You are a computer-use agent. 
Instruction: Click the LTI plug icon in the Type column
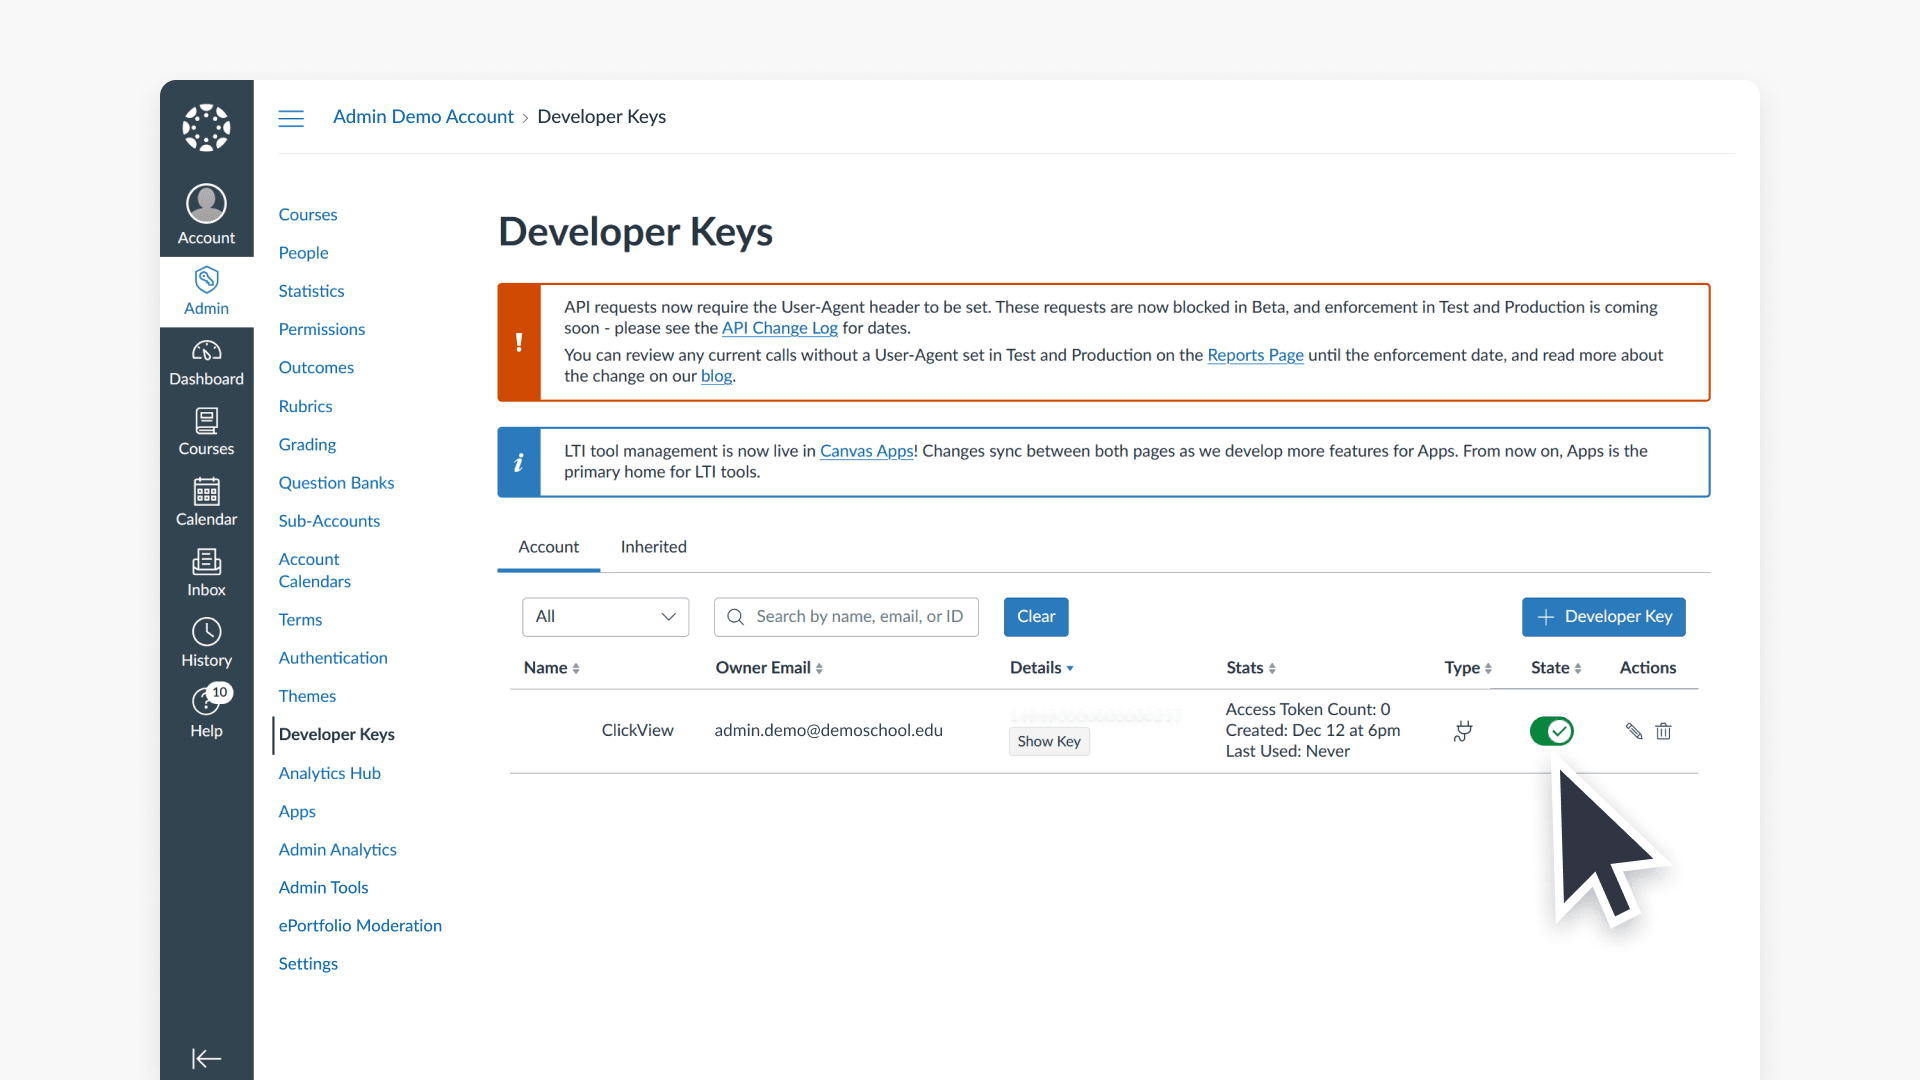(1462, 731)
